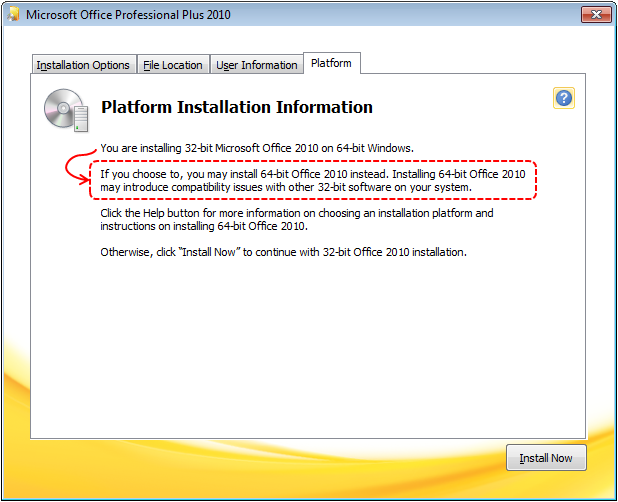
Task: Select the Platform tab
Action: [x=331, y=63]
